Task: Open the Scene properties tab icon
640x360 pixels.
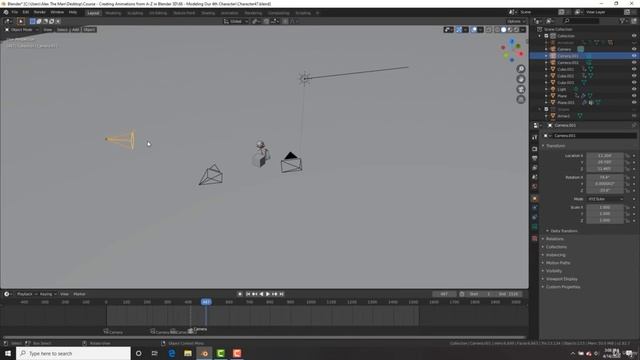Action: point(535,177)
